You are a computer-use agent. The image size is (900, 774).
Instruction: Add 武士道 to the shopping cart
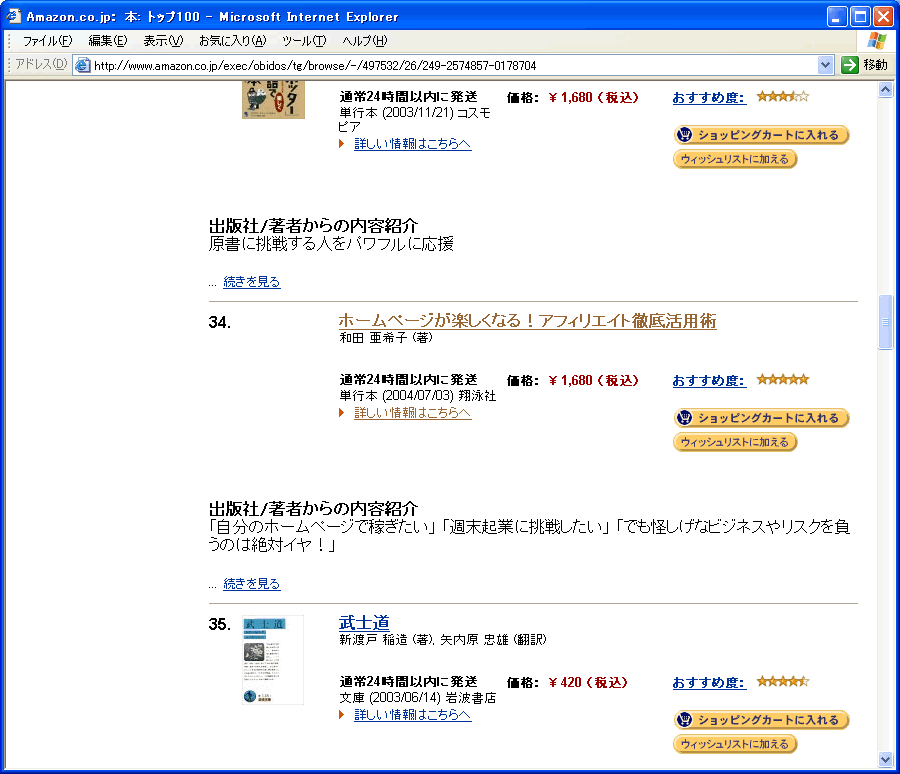point(761,720)
